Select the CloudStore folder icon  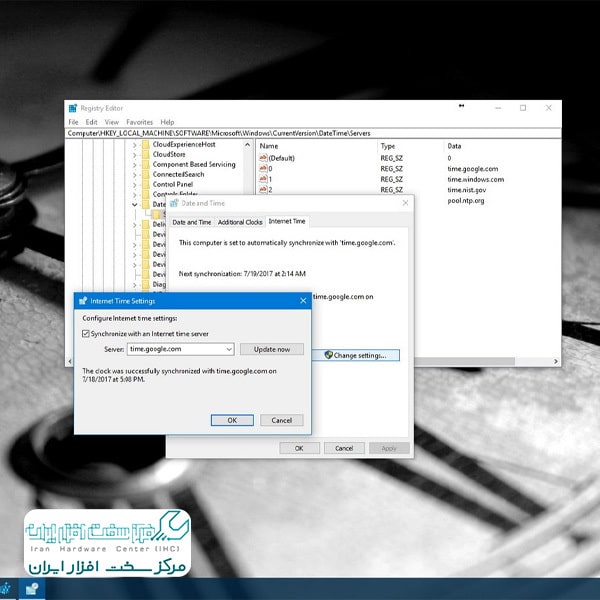pos(145,154)
